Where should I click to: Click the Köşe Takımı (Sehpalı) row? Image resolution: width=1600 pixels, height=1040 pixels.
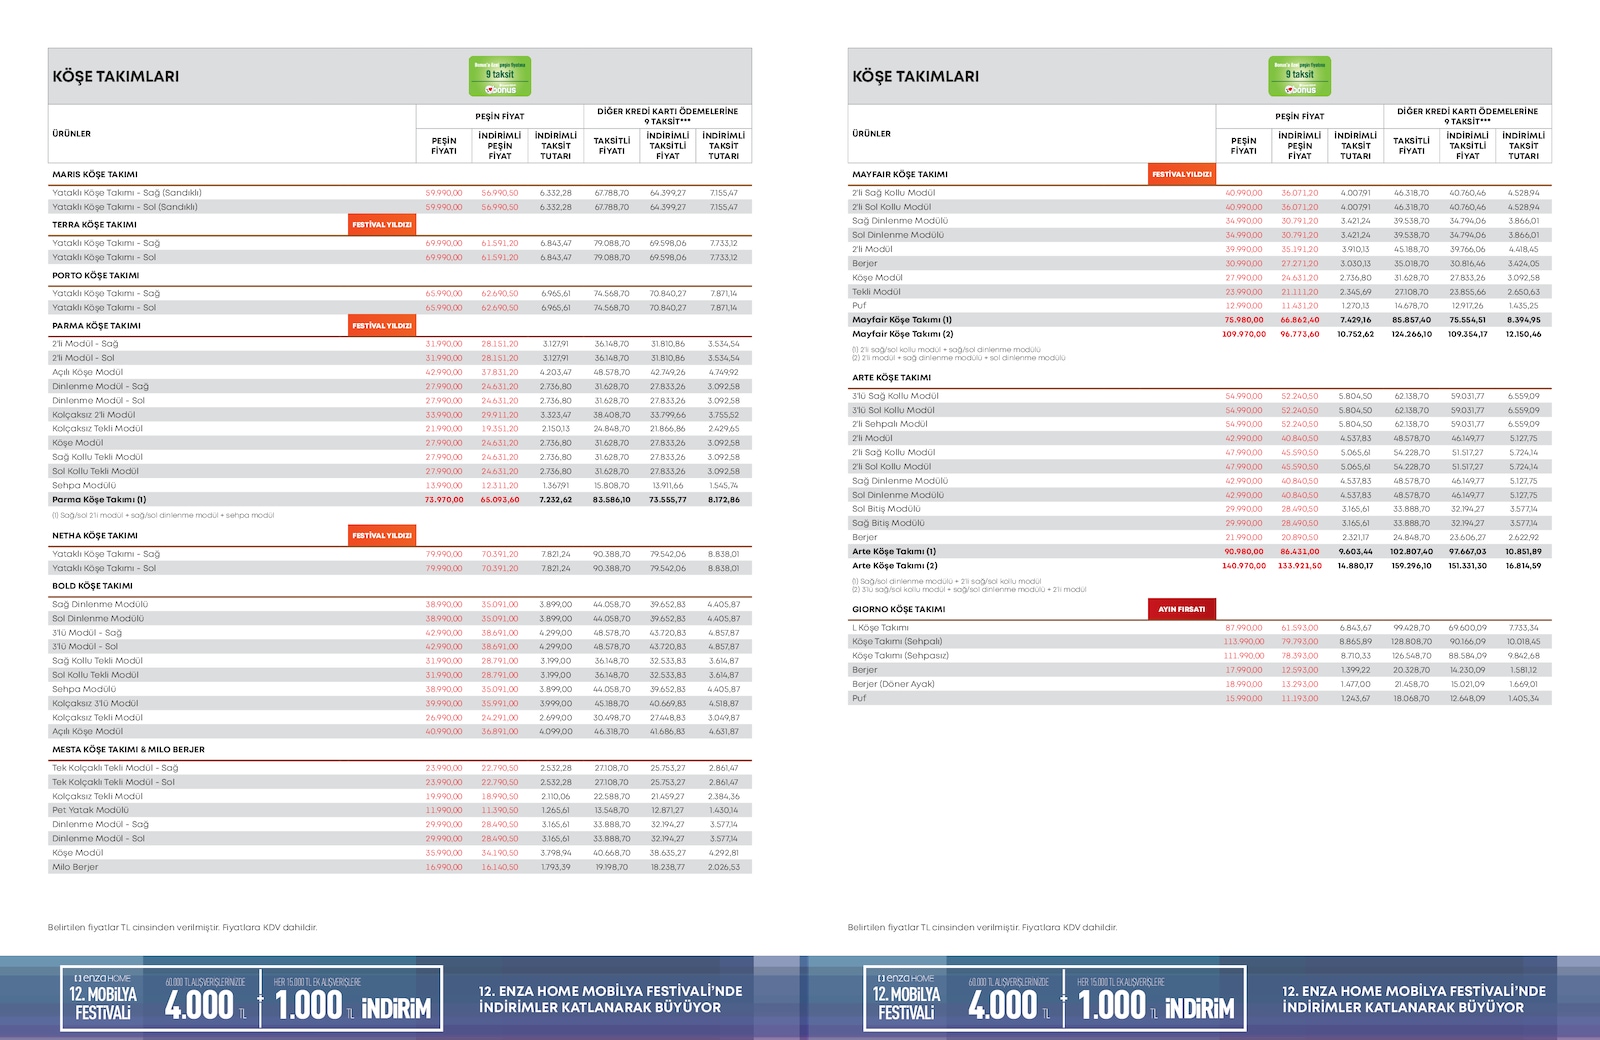[x=1200, y=642]
